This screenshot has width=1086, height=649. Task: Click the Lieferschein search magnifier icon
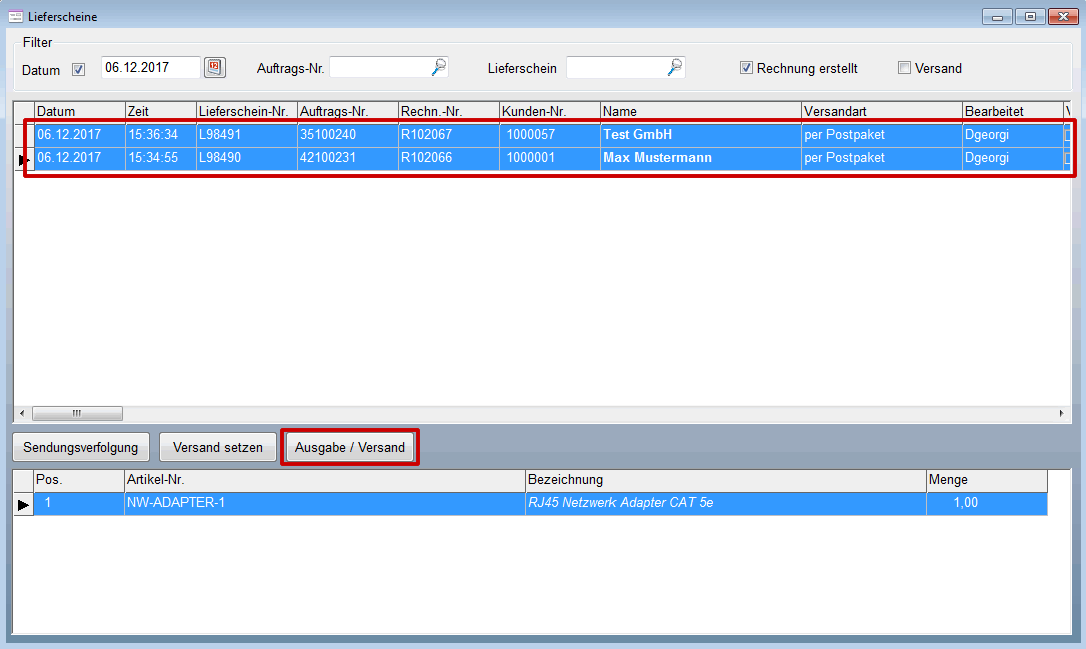click(675, 67)
